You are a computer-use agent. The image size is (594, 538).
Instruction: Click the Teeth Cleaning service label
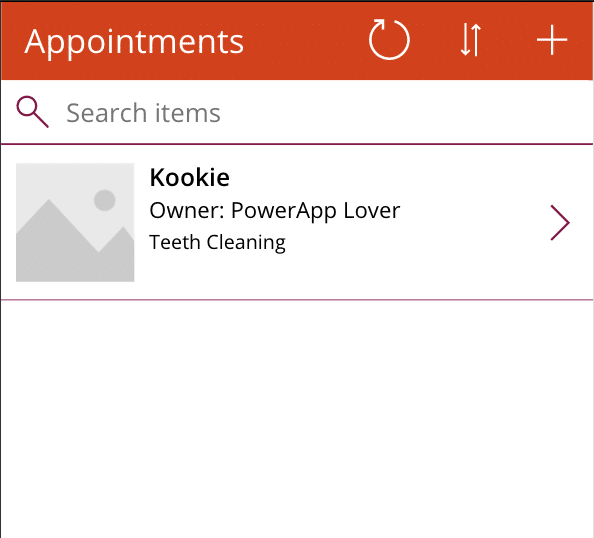pyautogui.click(x=217, y=242)
